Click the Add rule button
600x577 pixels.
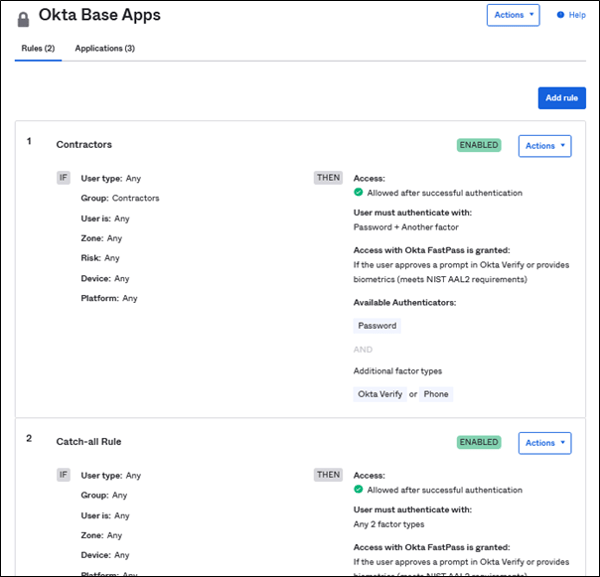pos(561,98)
